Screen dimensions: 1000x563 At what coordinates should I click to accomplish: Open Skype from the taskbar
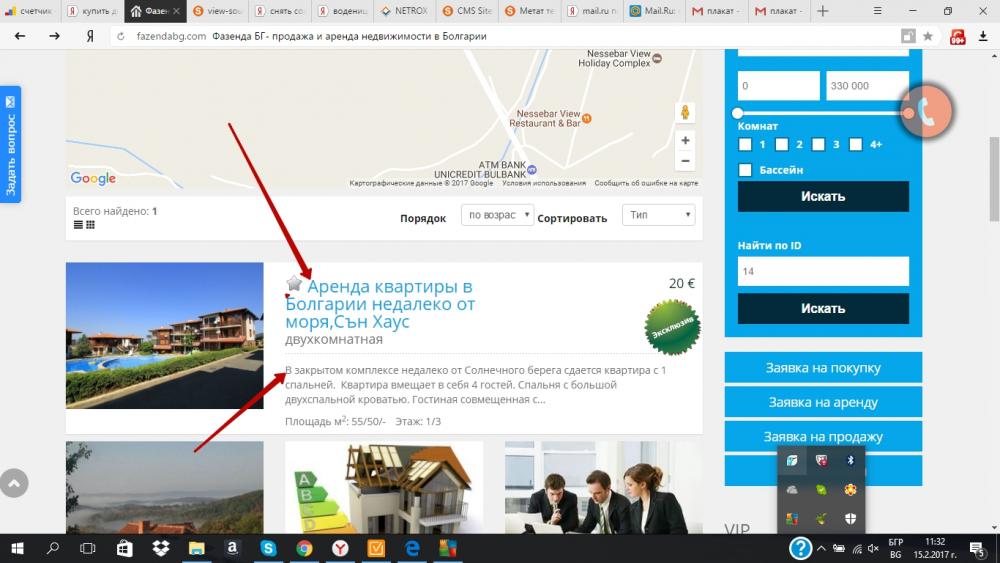click(268, 548)
